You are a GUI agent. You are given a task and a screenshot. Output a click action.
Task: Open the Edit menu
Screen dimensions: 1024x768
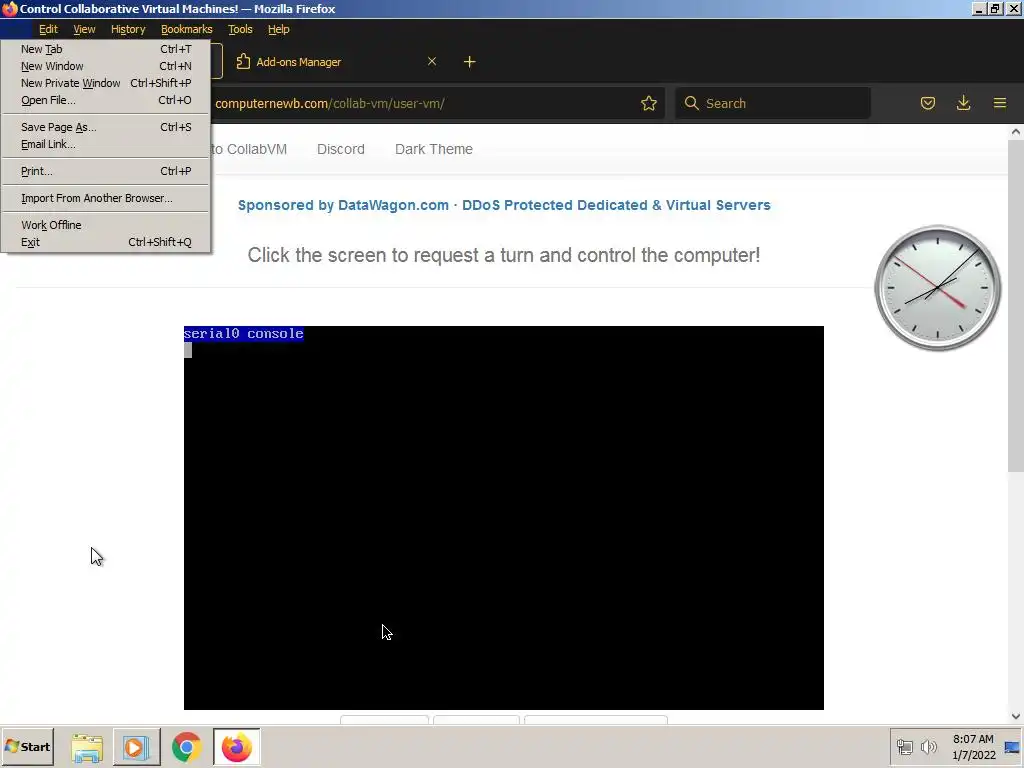(x=48, y=29)
